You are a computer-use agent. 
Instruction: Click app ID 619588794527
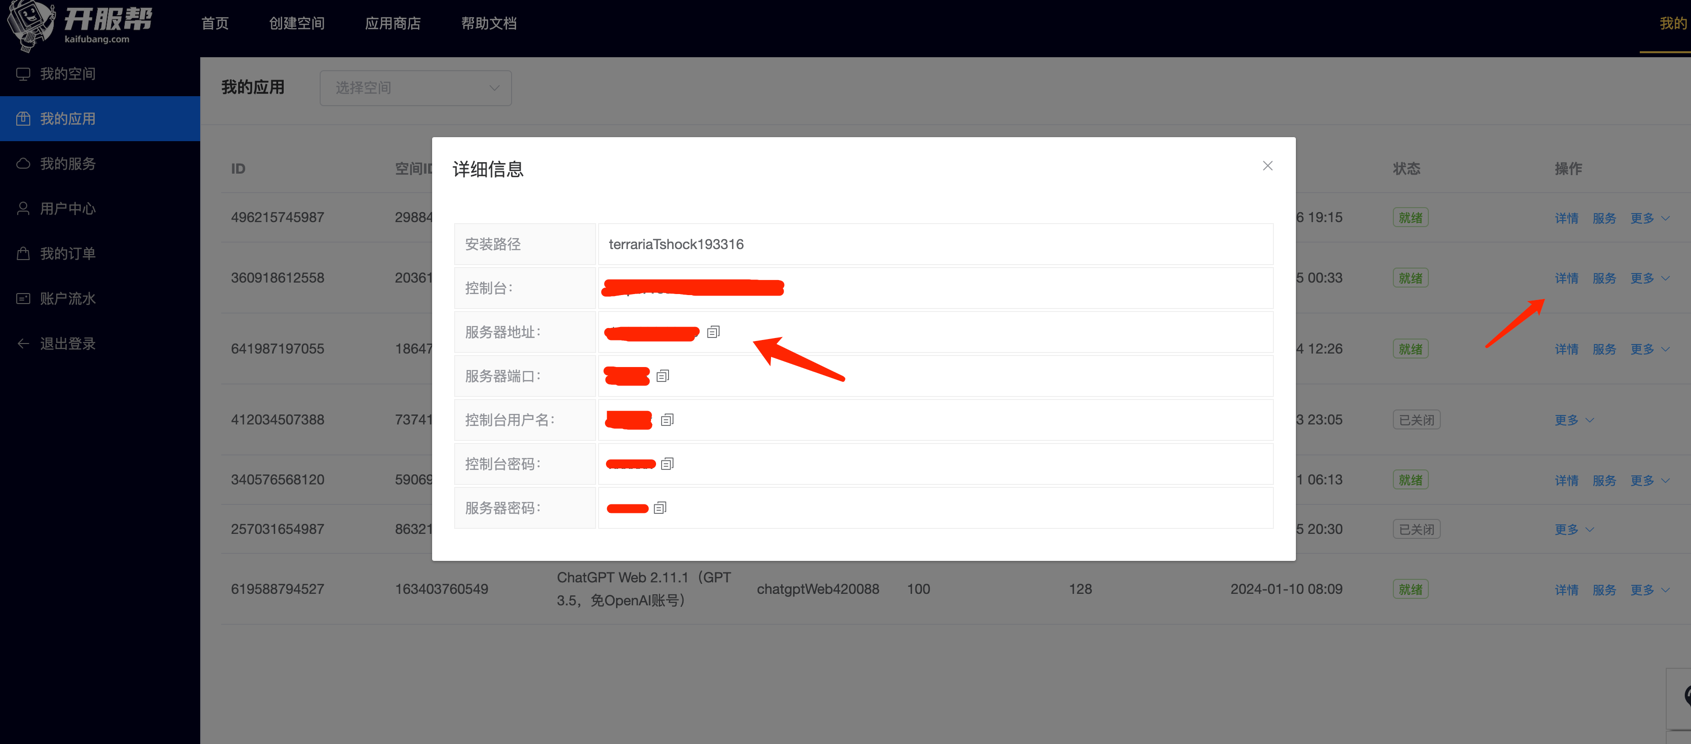[278, 589]
